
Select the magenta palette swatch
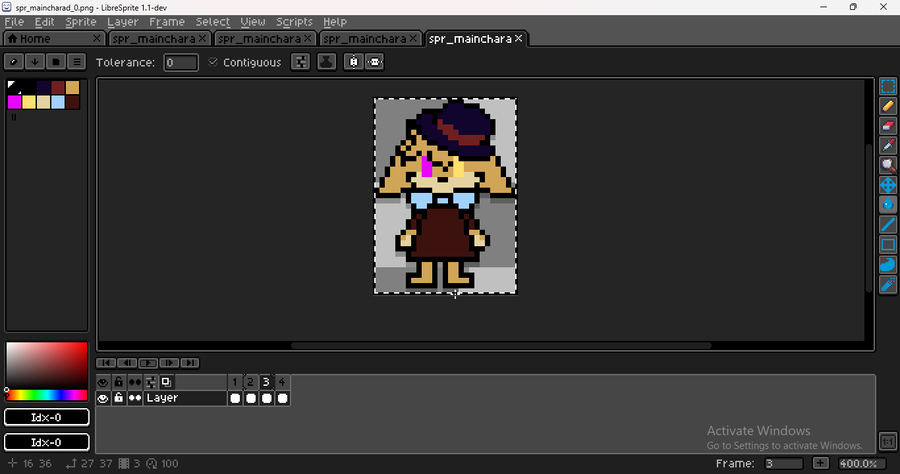pyautogui.click(x=14, y=102)
